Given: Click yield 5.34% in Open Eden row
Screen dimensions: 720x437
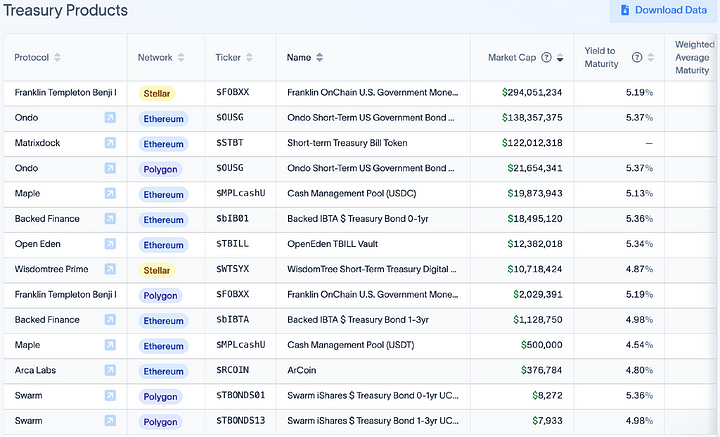Looking at the screenshot, I should pyautogui.click(x=639, y=244).
